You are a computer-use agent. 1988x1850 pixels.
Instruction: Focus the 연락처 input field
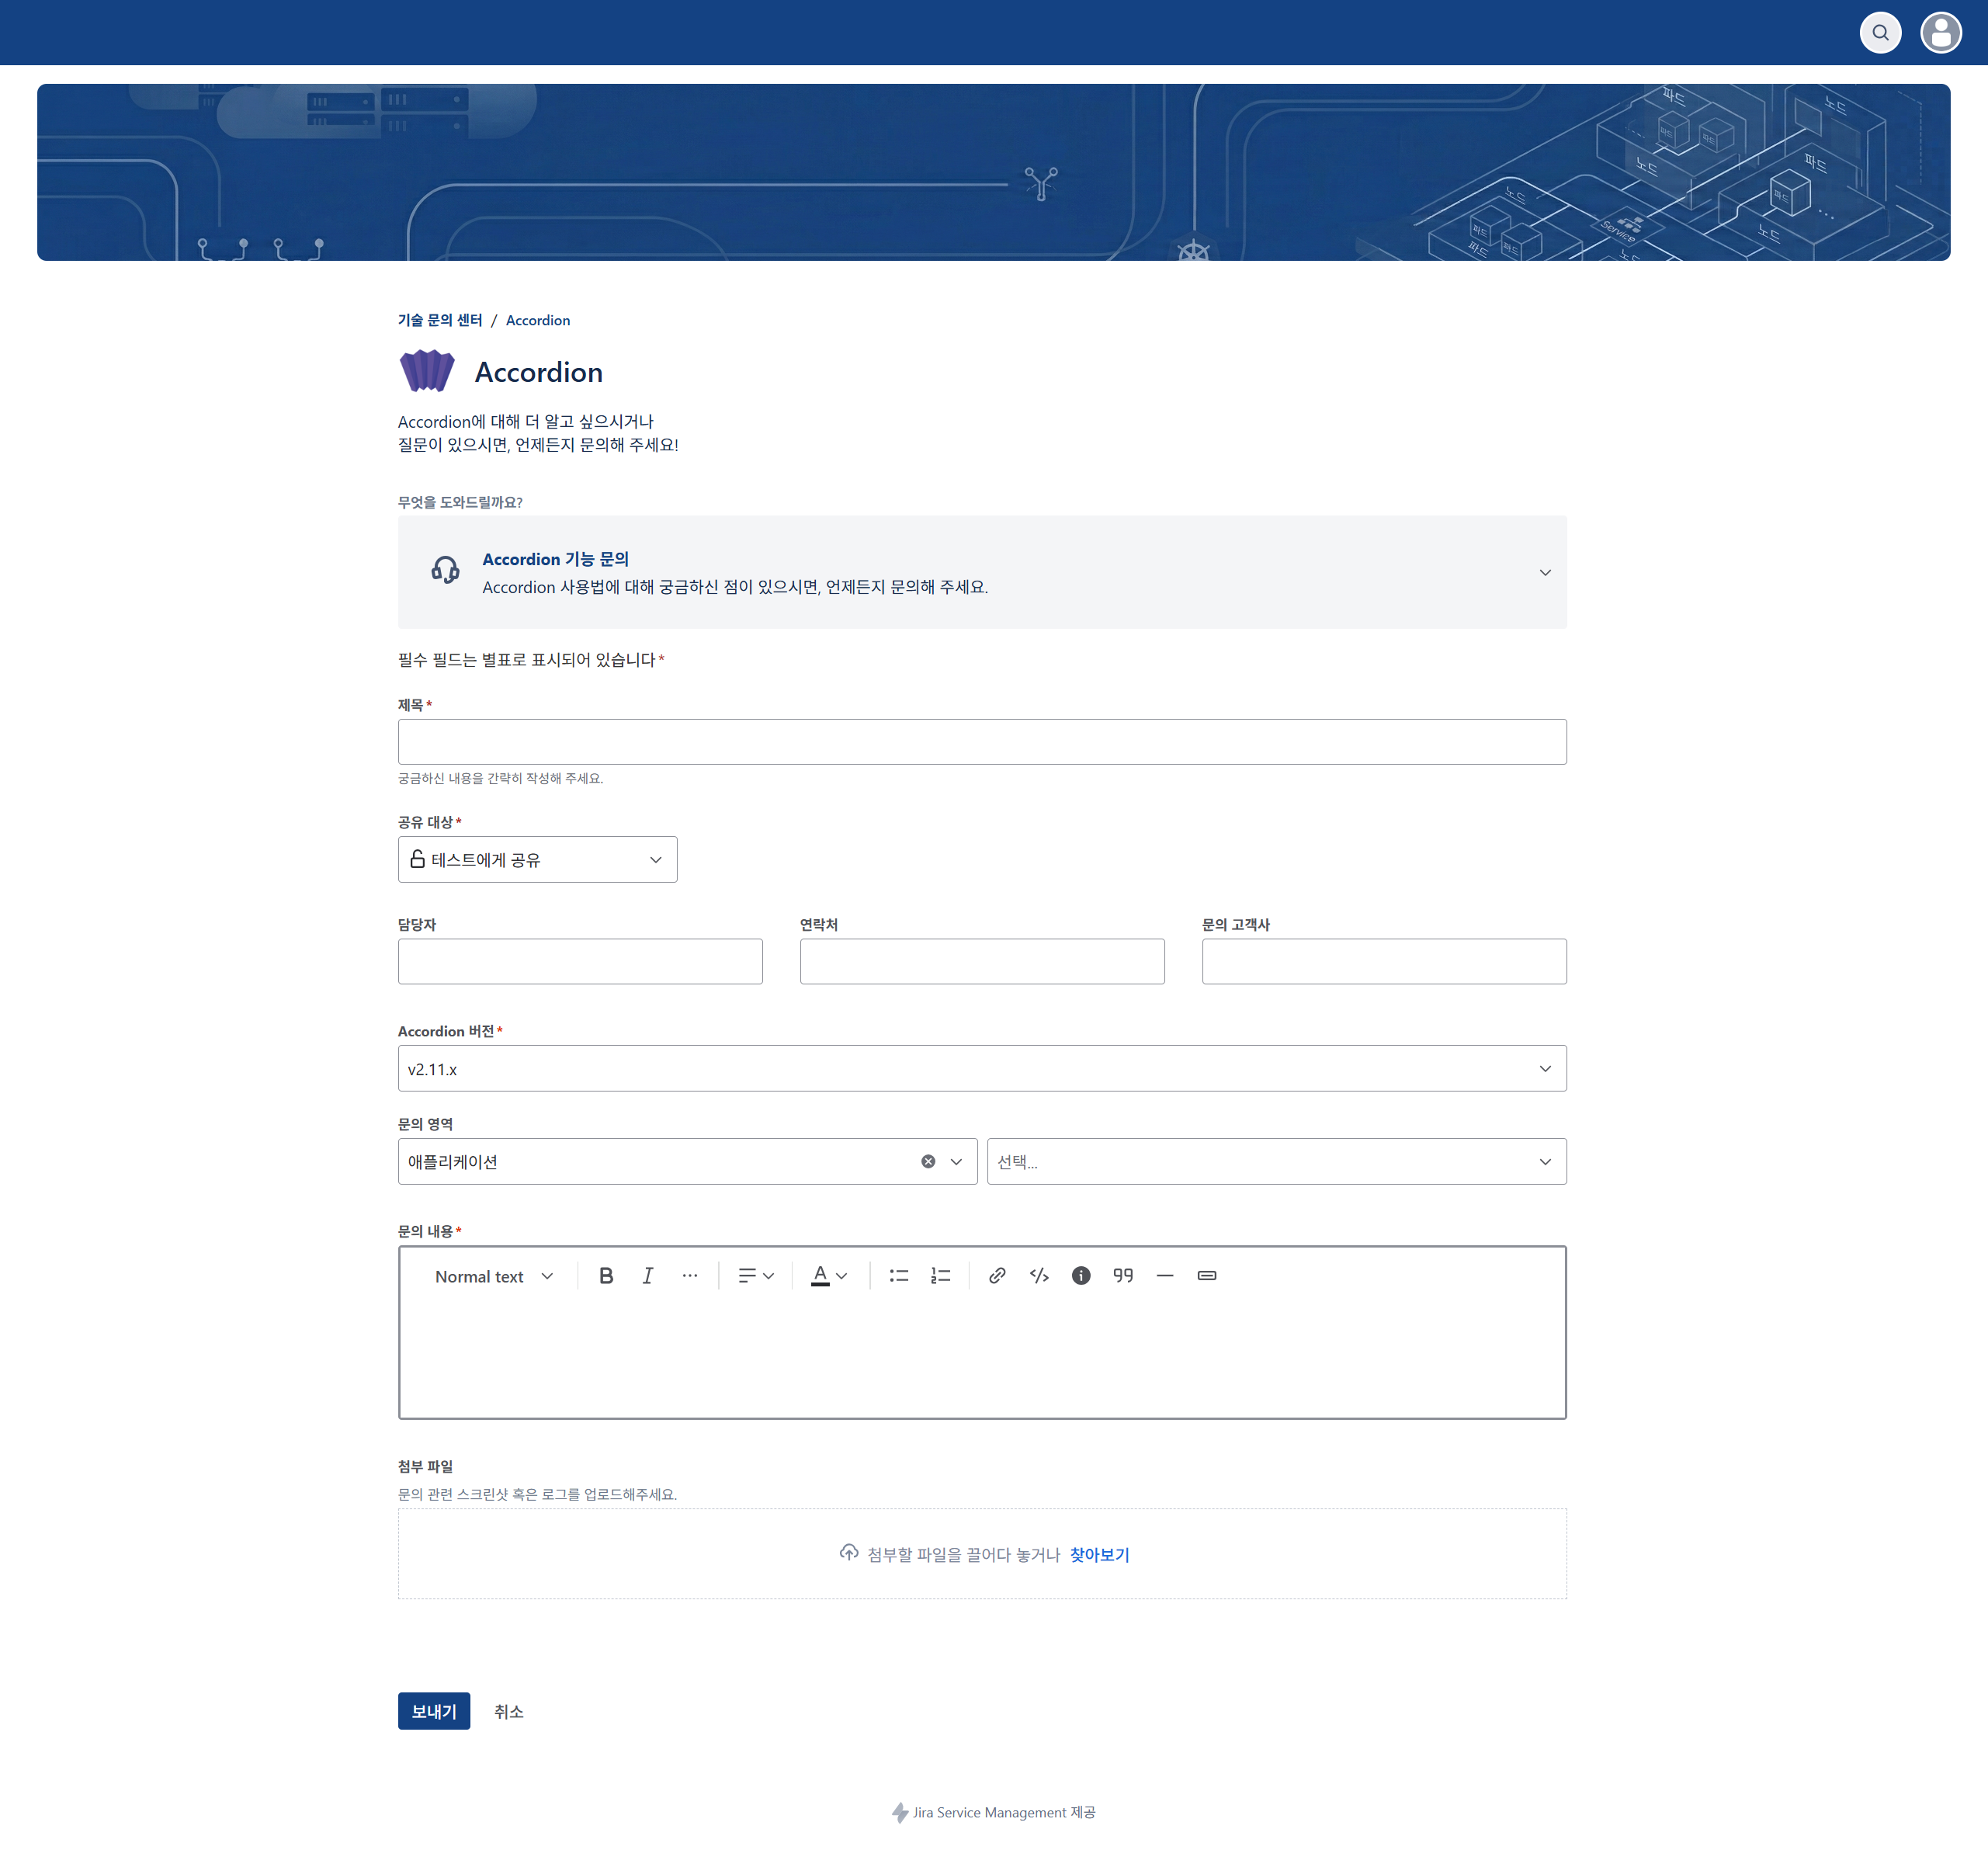point(982,961)
